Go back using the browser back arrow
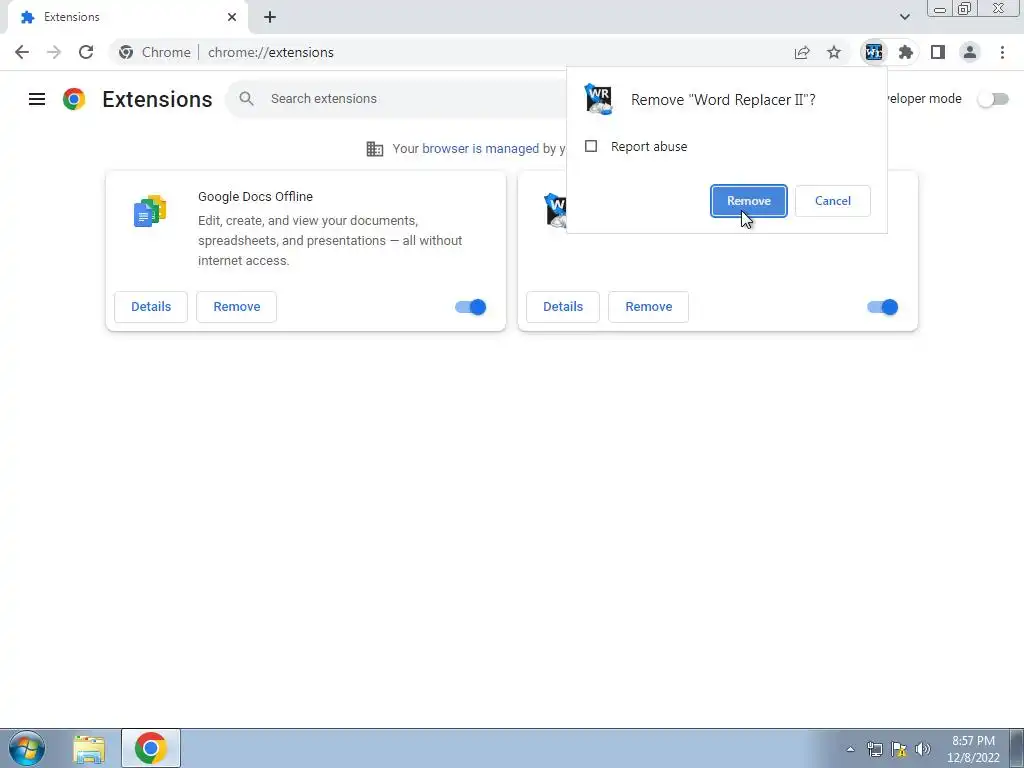Viewport: 1024px width, 768px height. pyautogui.click(x=22, y=52)
